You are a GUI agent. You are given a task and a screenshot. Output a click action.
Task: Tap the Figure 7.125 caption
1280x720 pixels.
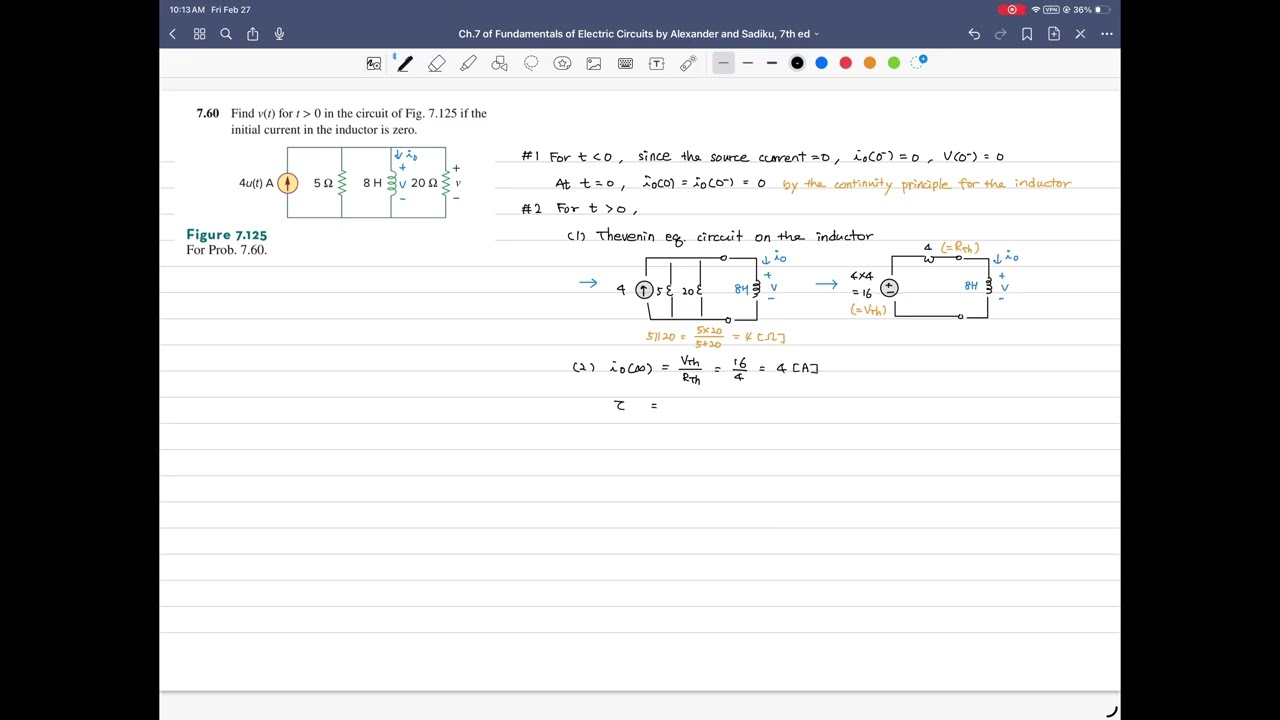226,235
